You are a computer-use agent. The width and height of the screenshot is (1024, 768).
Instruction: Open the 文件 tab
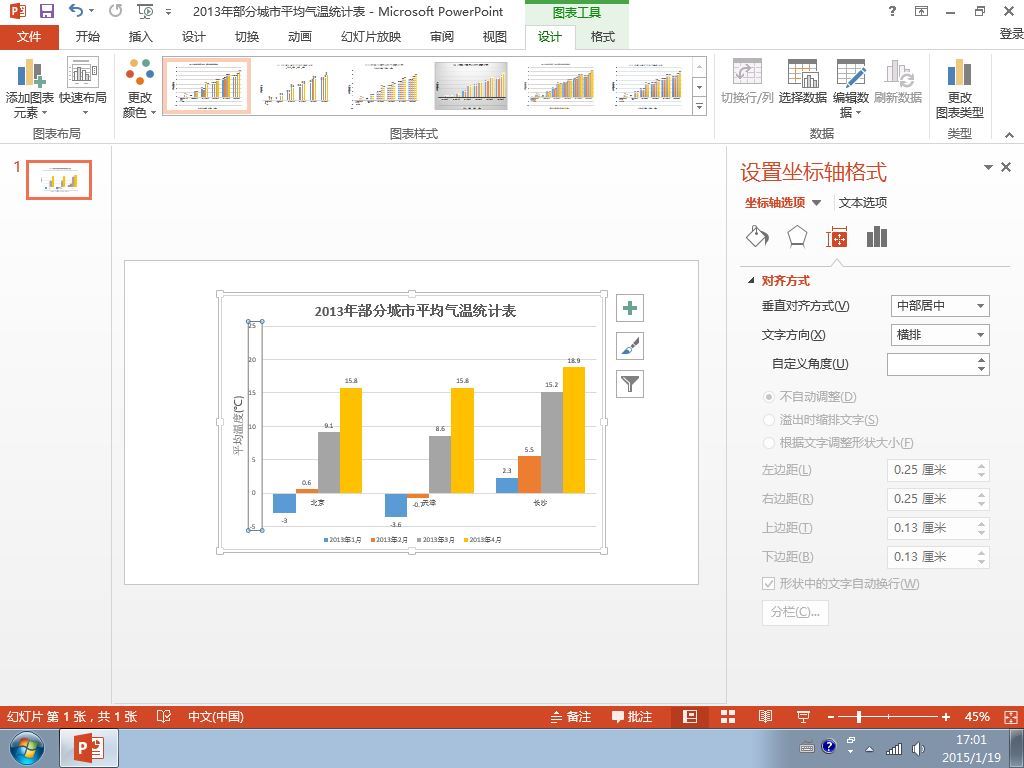[x=29, y=37]
